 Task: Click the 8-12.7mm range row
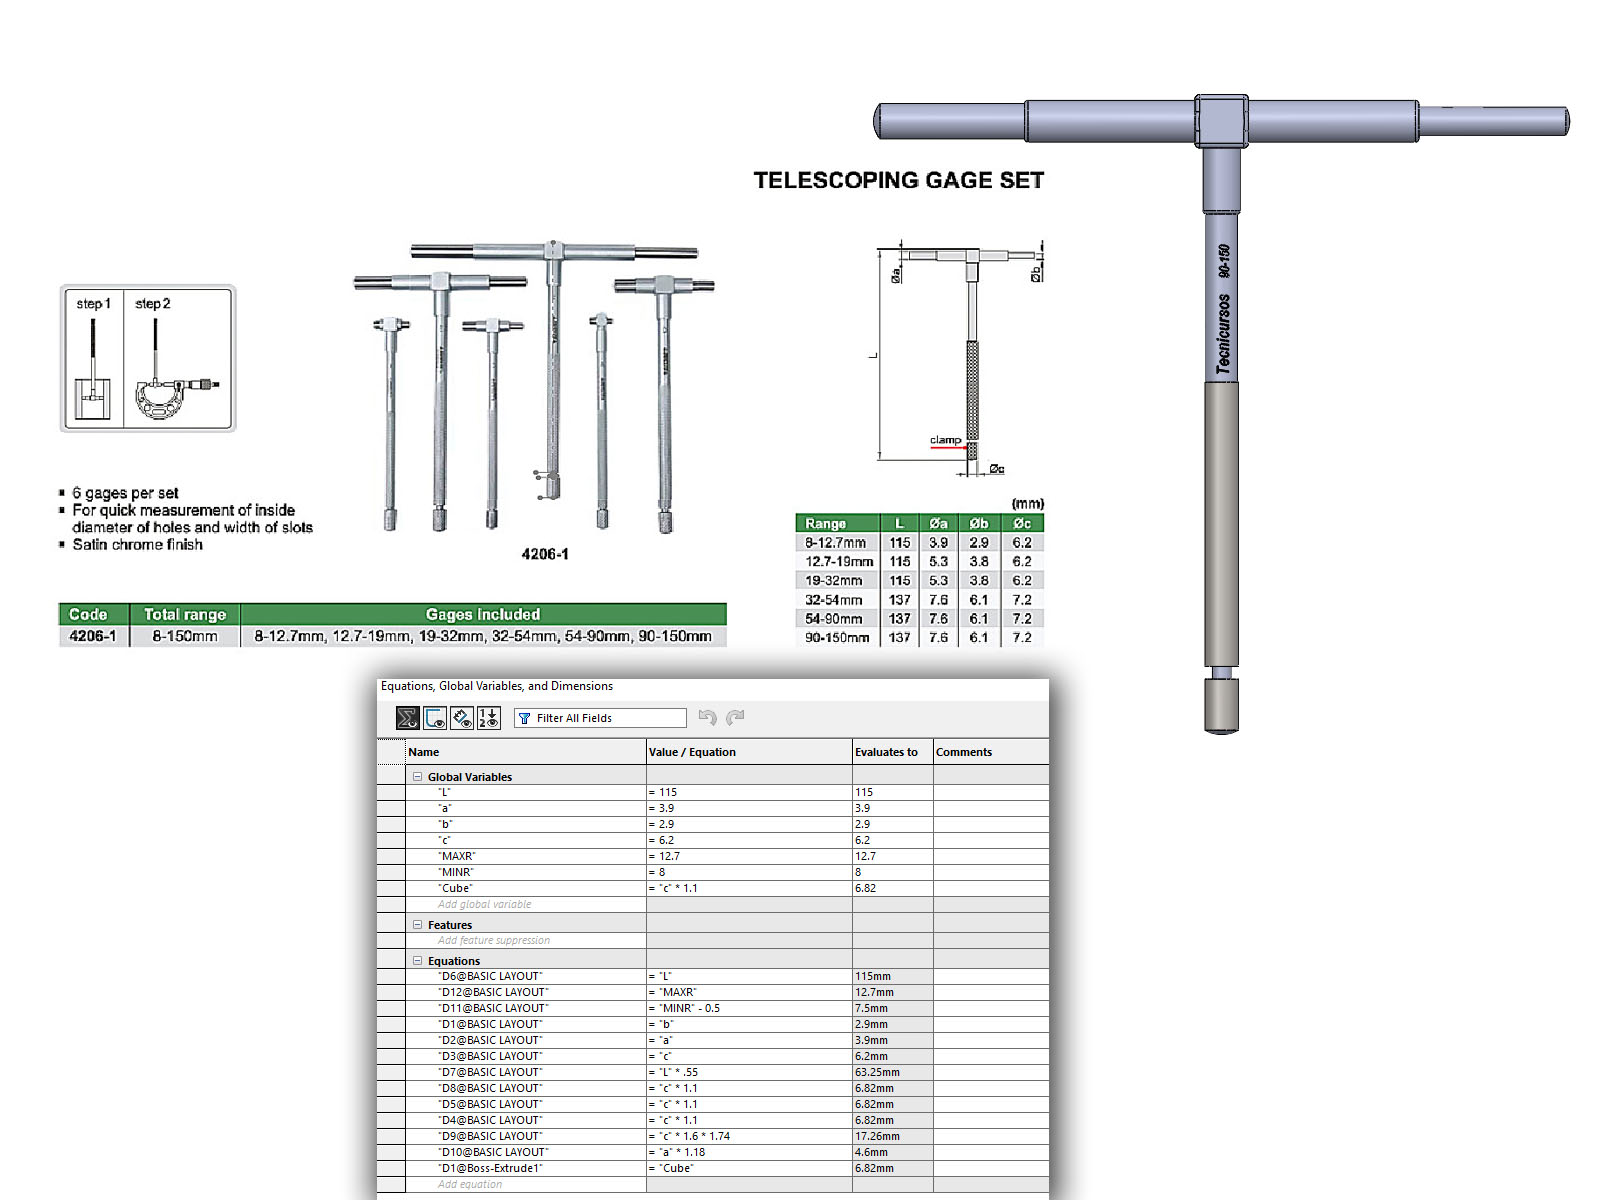coord(920,543)
